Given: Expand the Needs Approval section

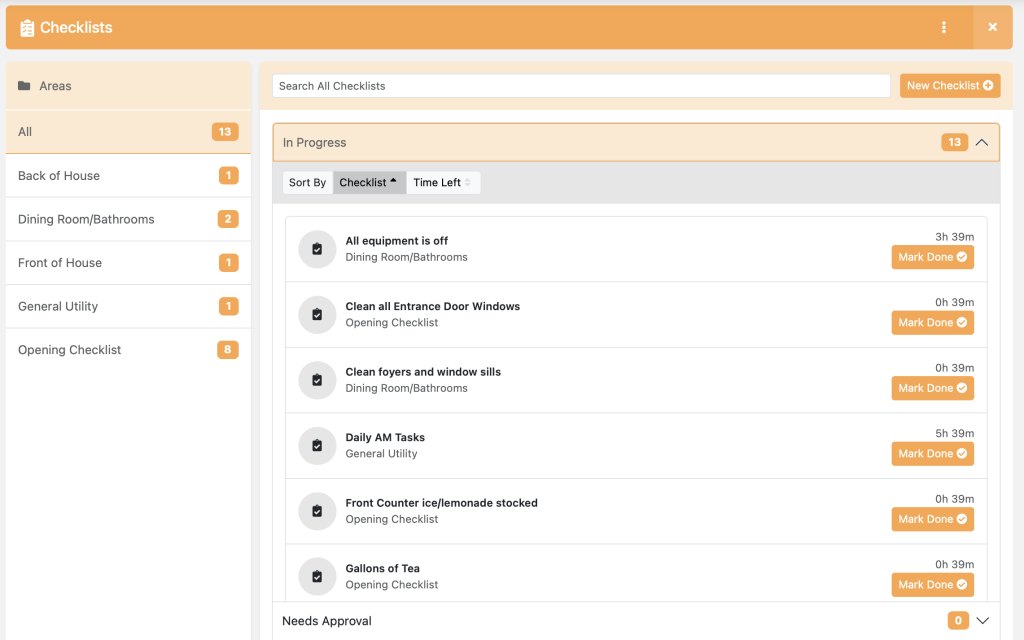Looking at the screenshot, I should (x=981, y=621).
